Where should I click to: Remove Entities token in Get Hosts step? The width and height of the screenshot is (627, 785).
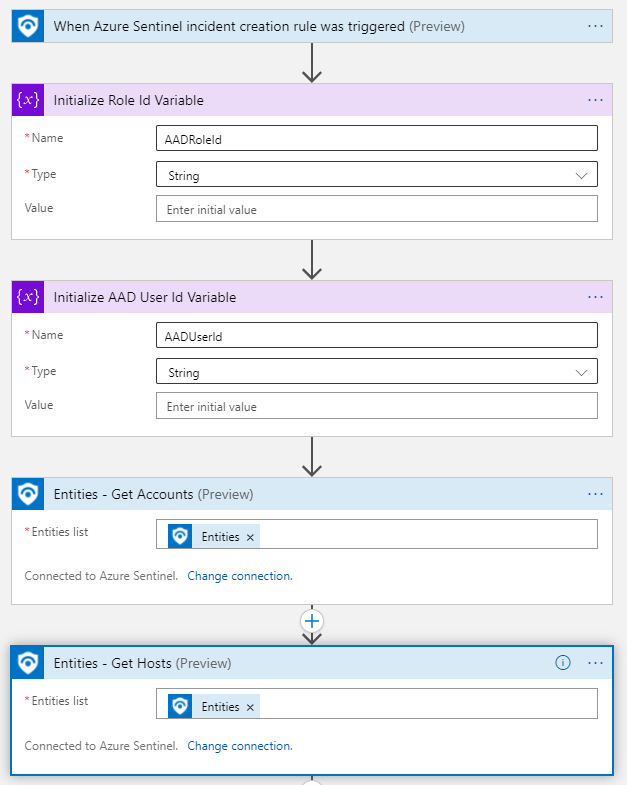tap(250, 707)
